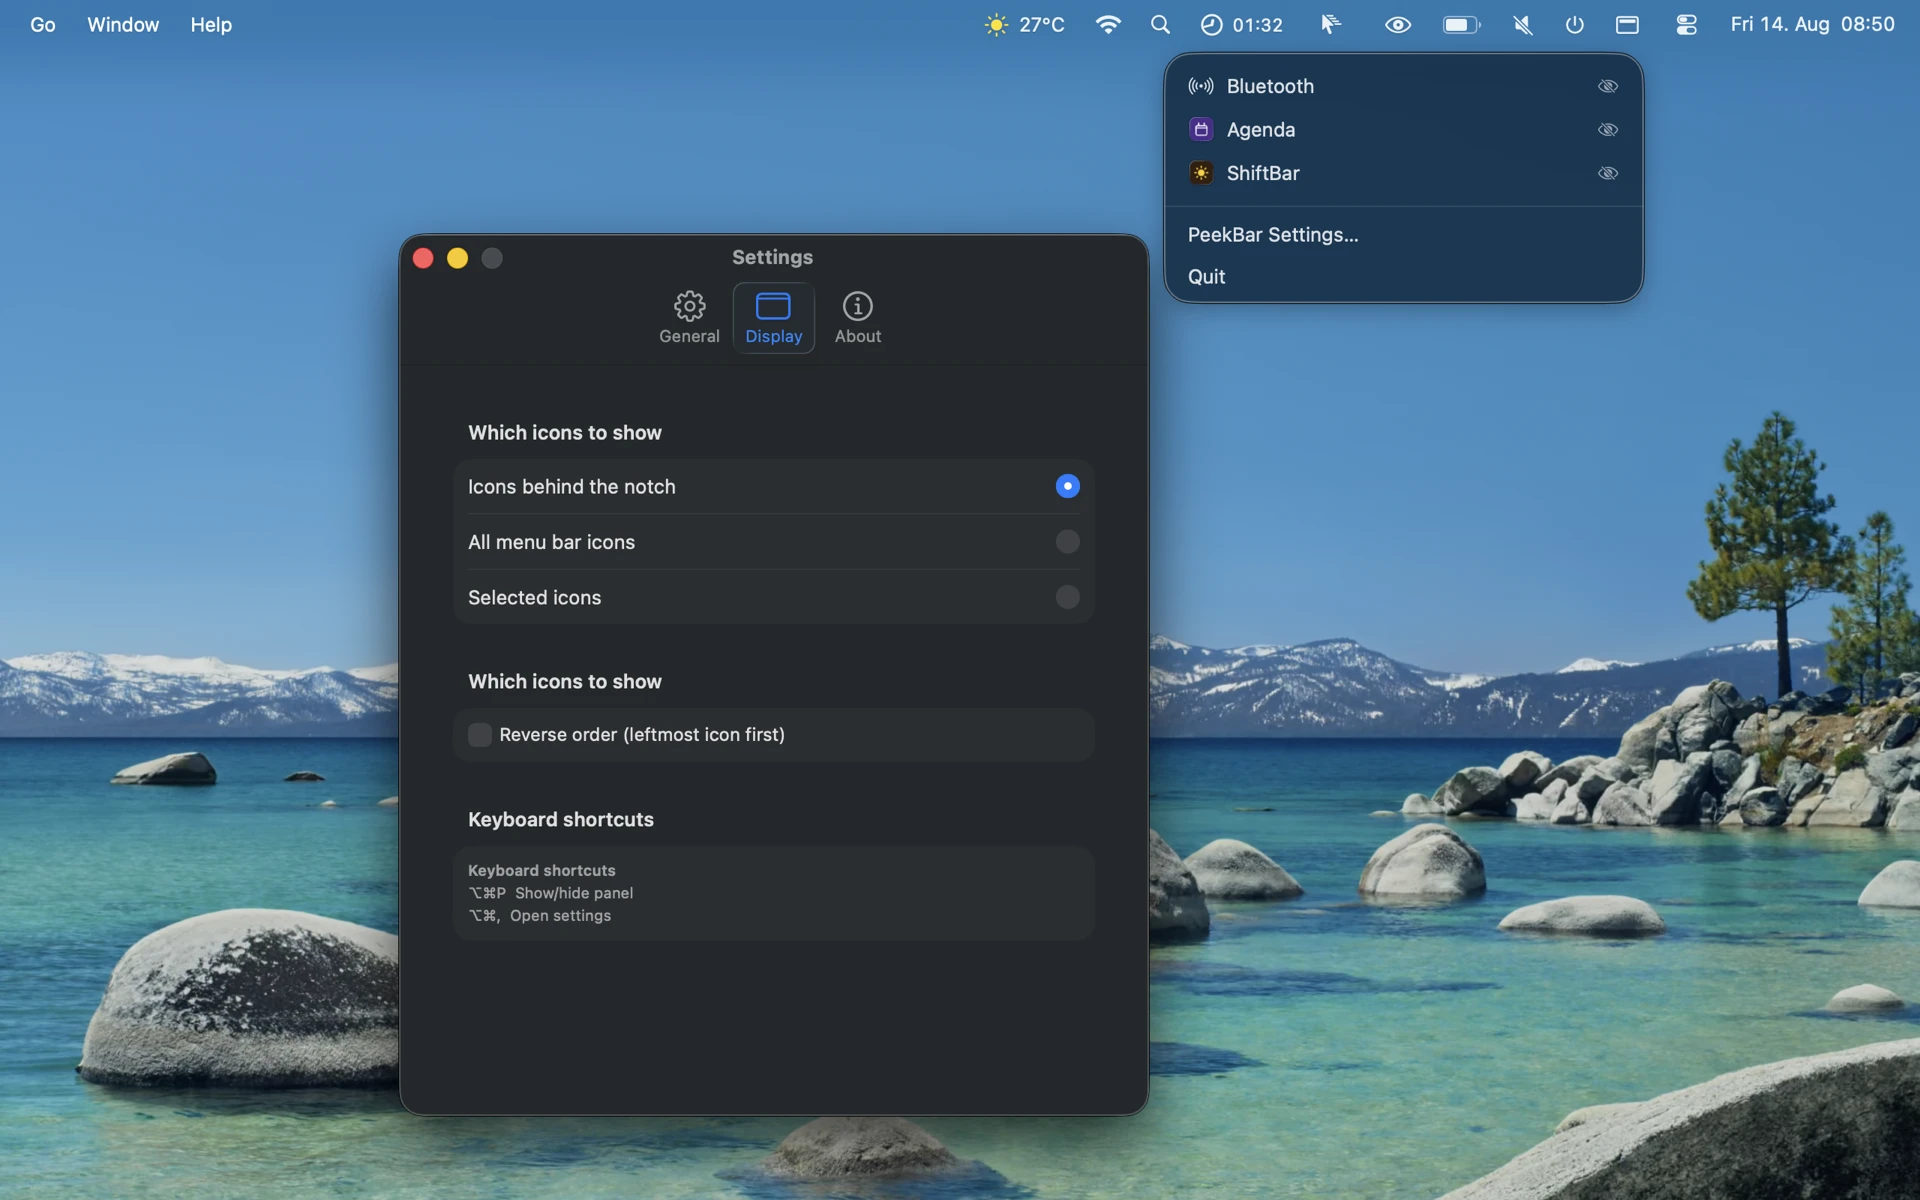Image resolution: width=1920 pixels, height=1200 pixels.
Task: Click the timer clock 01:32 item
Action: point(1241,25)
